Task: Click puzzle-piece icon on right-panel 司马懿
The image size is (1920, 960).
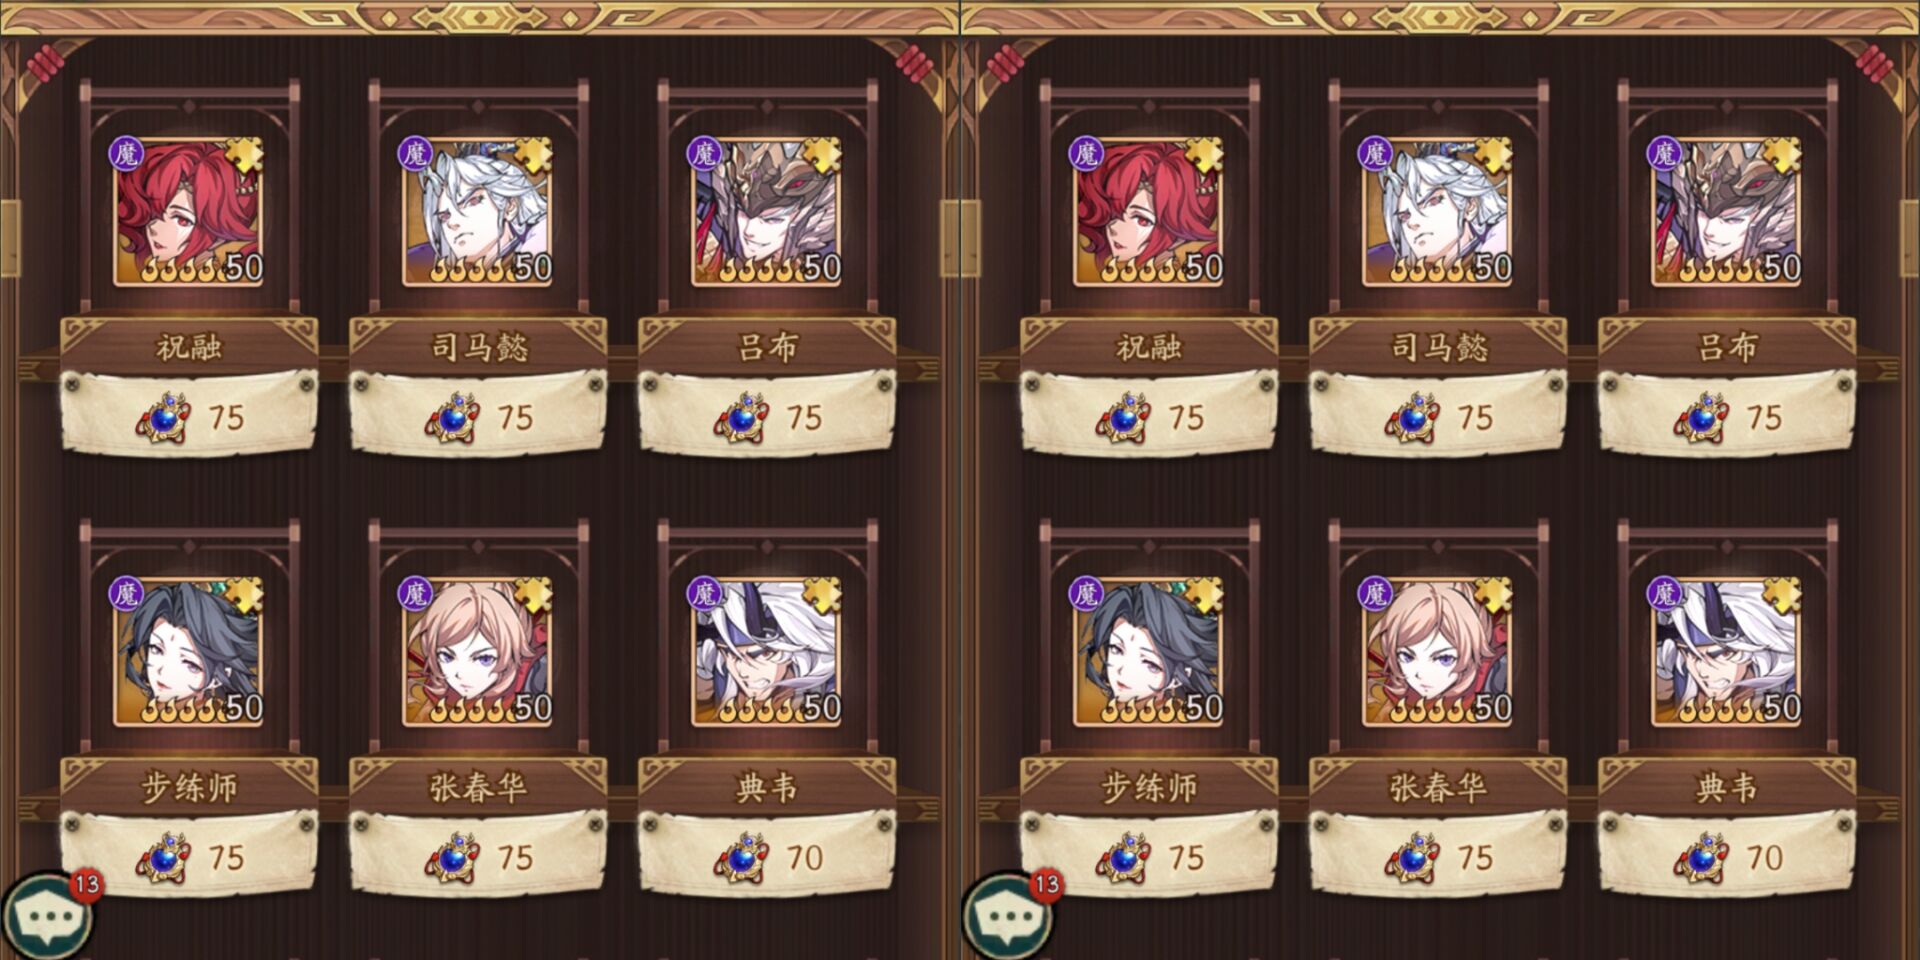Action: [1493, 155]
